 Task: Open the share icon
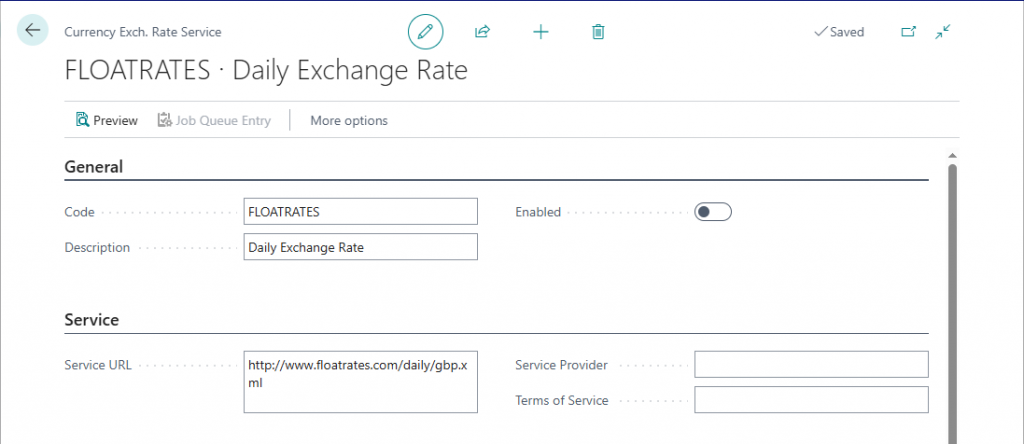coord(482,32)
